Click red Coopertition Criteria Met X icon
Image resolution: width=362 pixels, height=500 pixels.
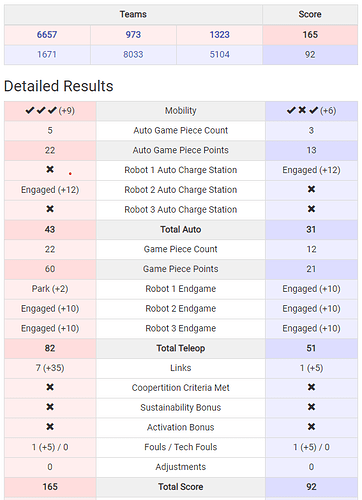(x=50, y=387)
